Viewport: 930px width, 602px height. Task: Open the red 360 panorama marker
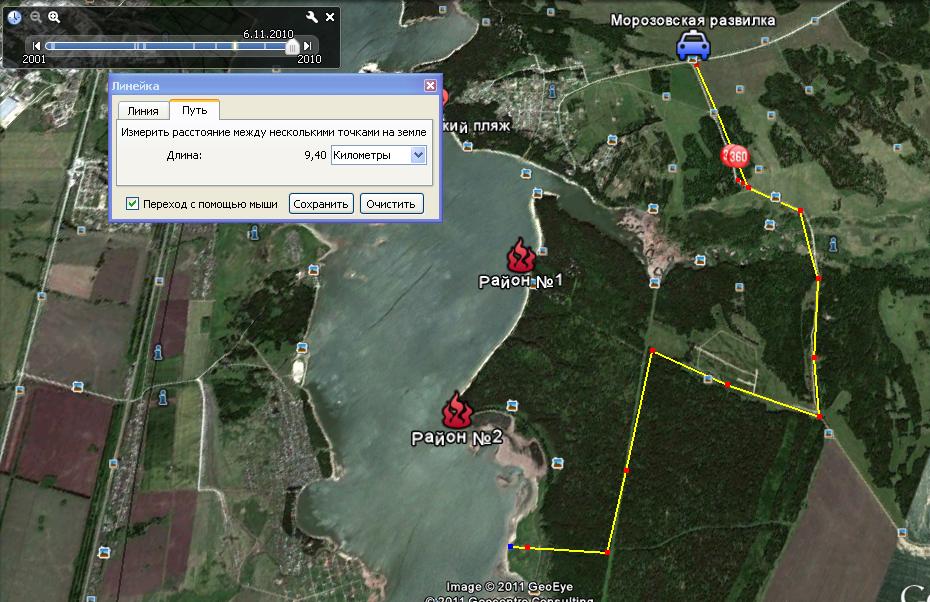pos(734,156)
